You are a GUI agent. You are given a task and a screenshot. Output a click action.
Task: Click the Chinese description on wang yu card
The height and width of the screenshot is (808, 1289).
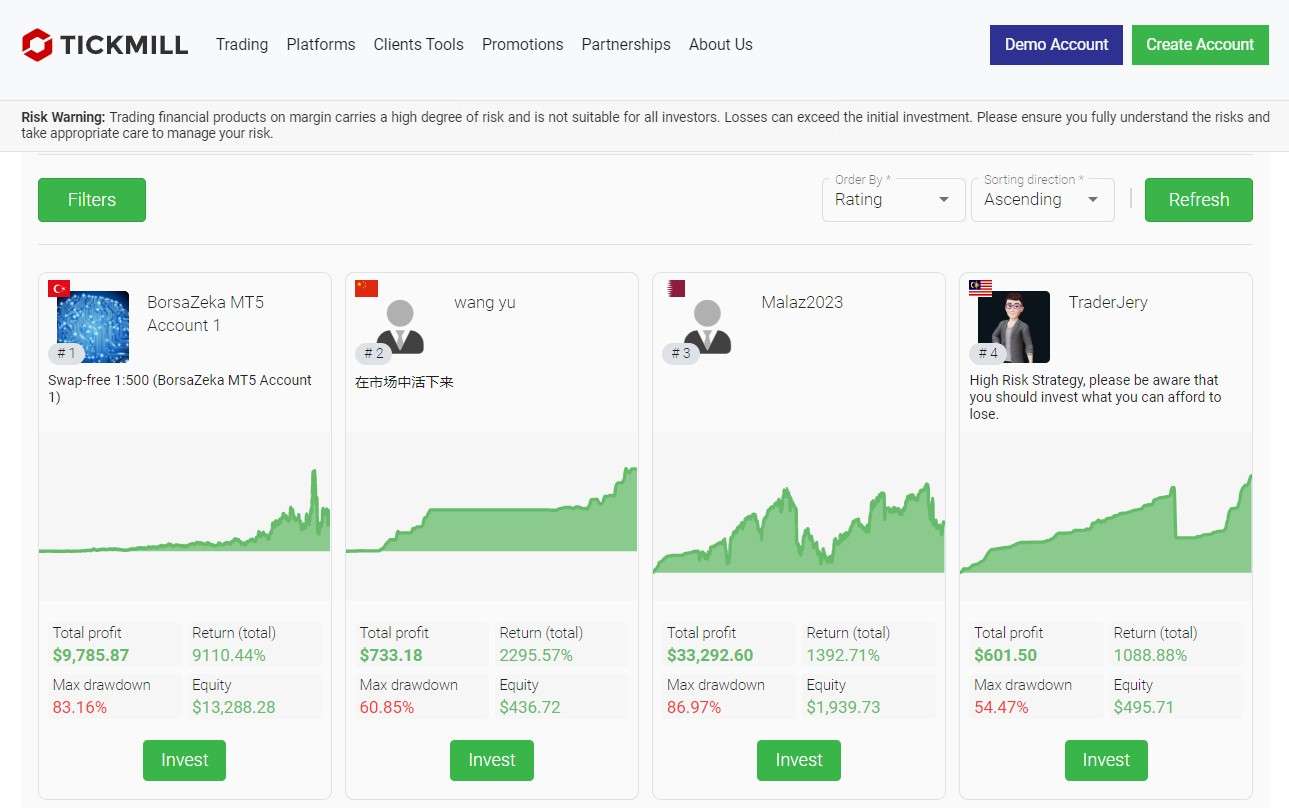[405, 382]
